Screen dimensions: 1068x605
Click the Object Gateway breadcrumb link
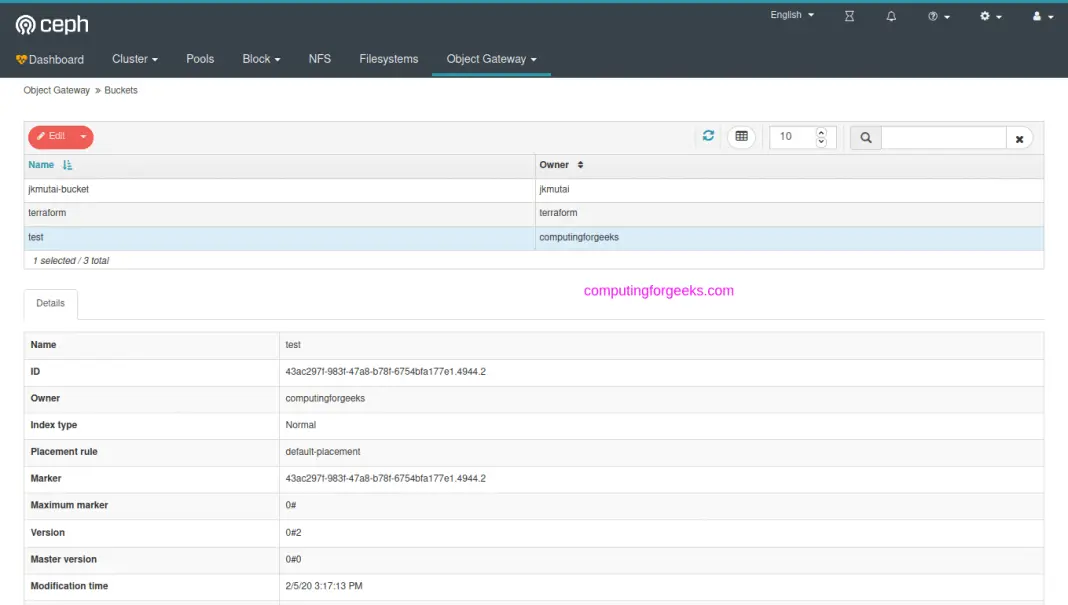point(56,90)
